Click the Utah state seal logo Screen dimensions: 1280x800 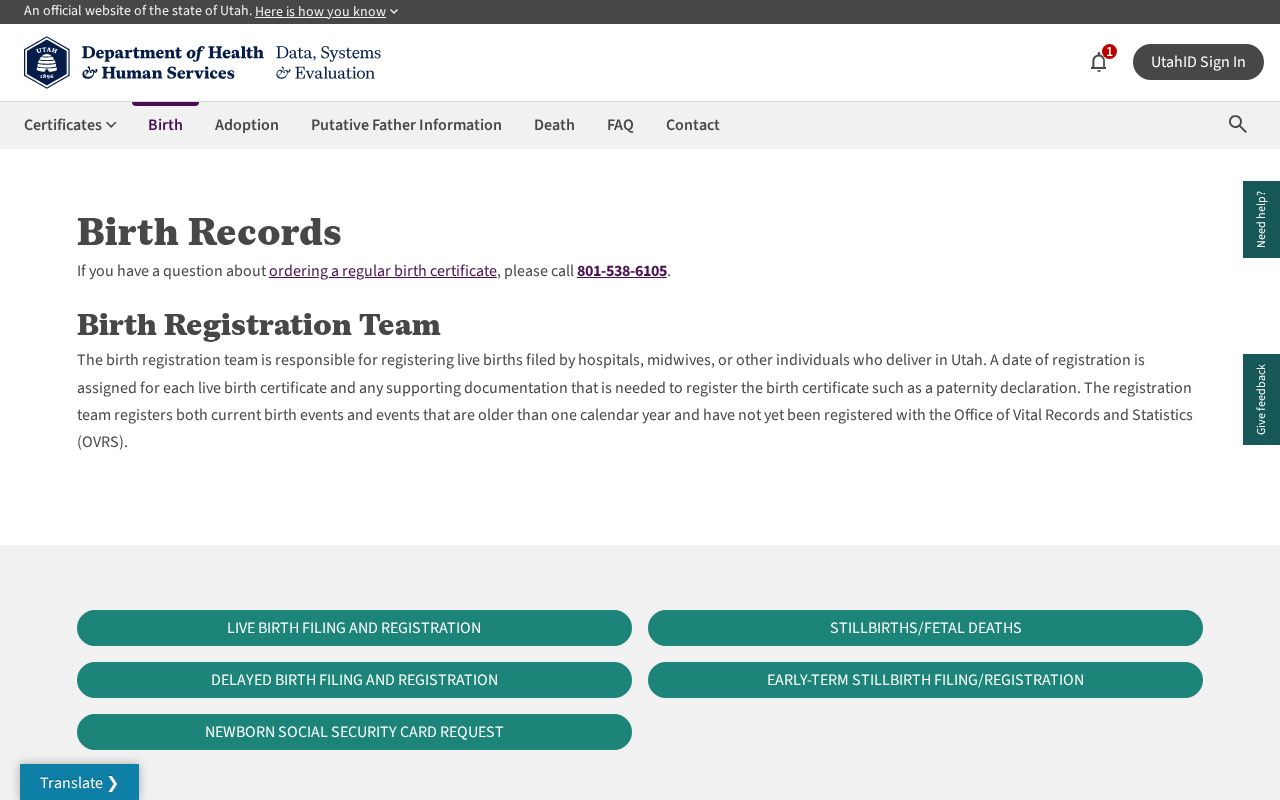(47, 62)
